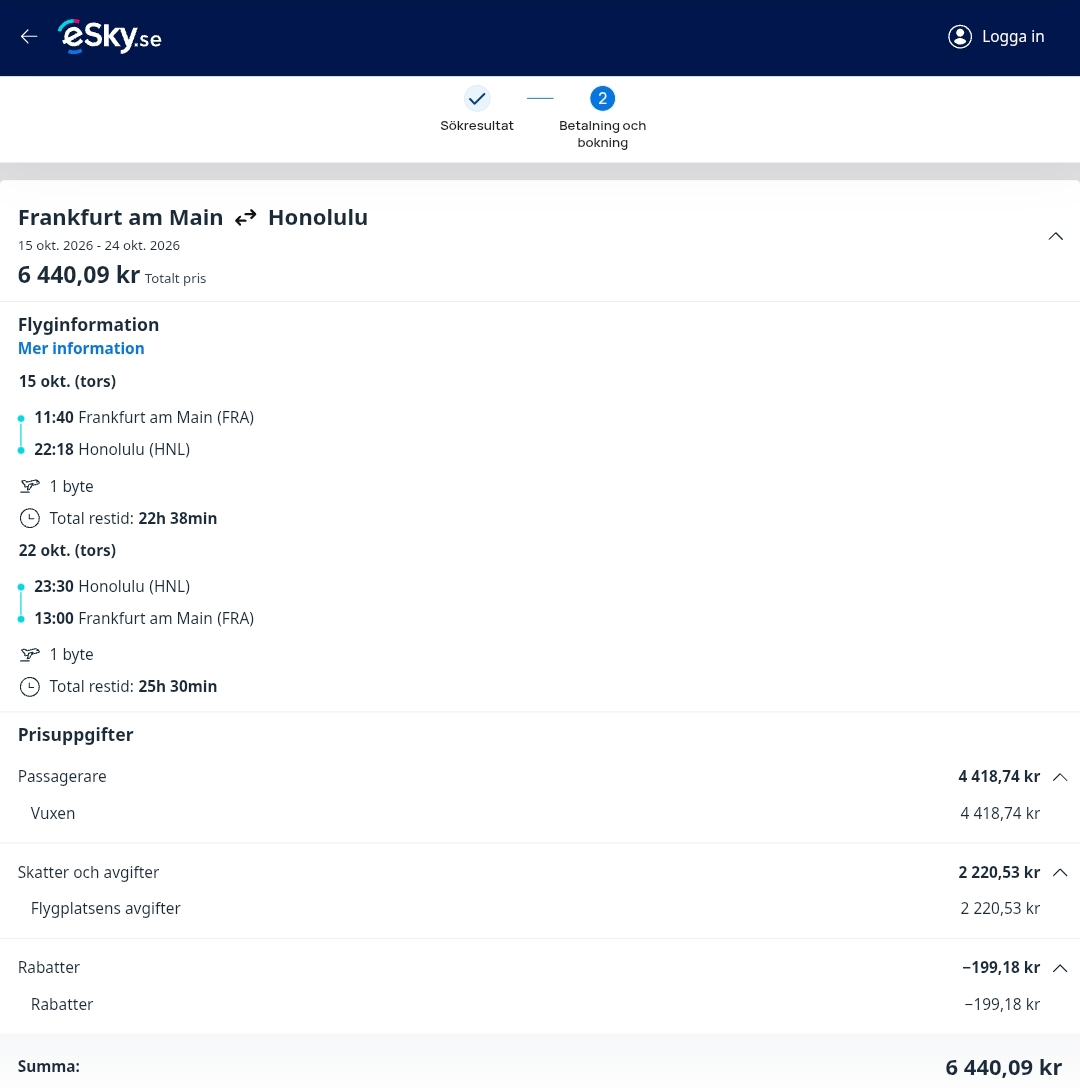Image resolution: width=1080 pixels, height=1088 pixels.
Task: Collapse the Rabatter discount section
Action: (x=1060, y=968)
